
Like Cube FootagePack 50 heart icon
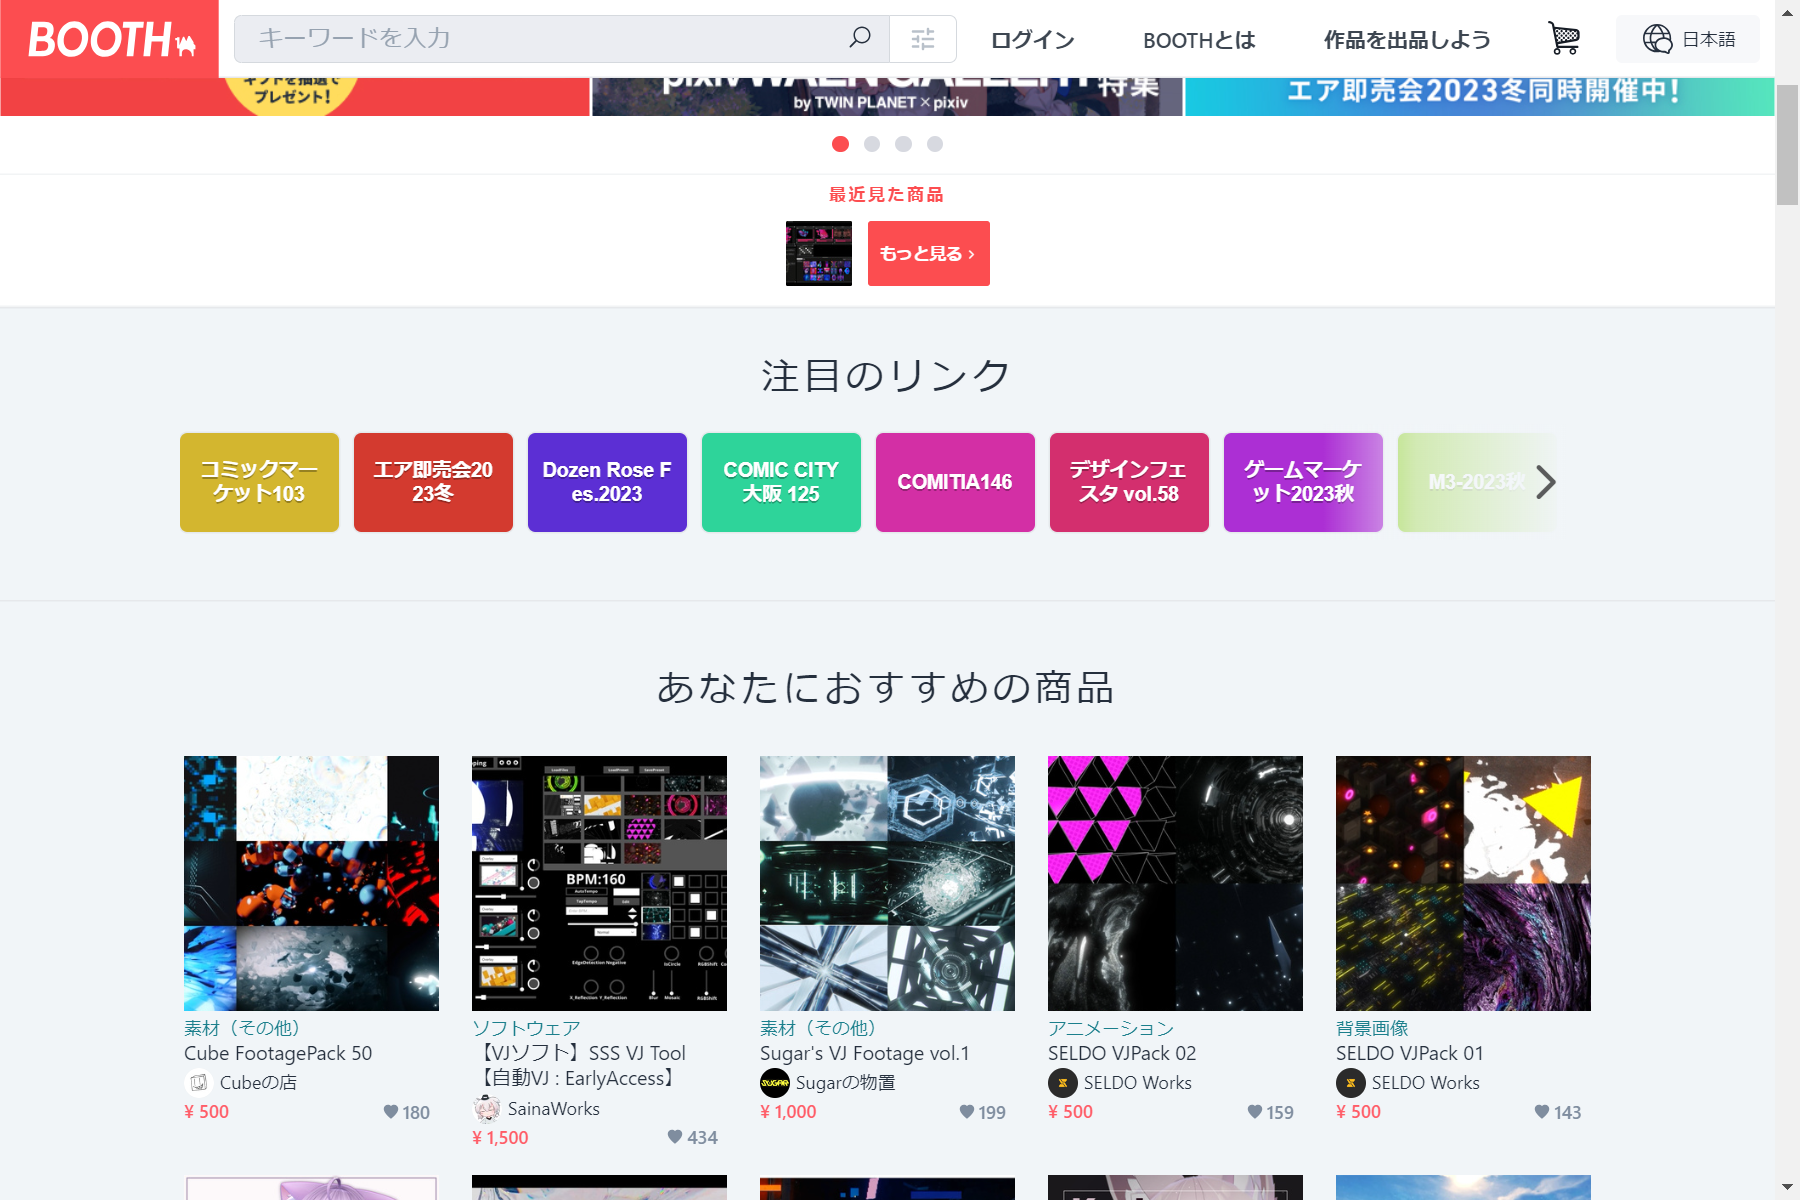tap(391, 1112)
